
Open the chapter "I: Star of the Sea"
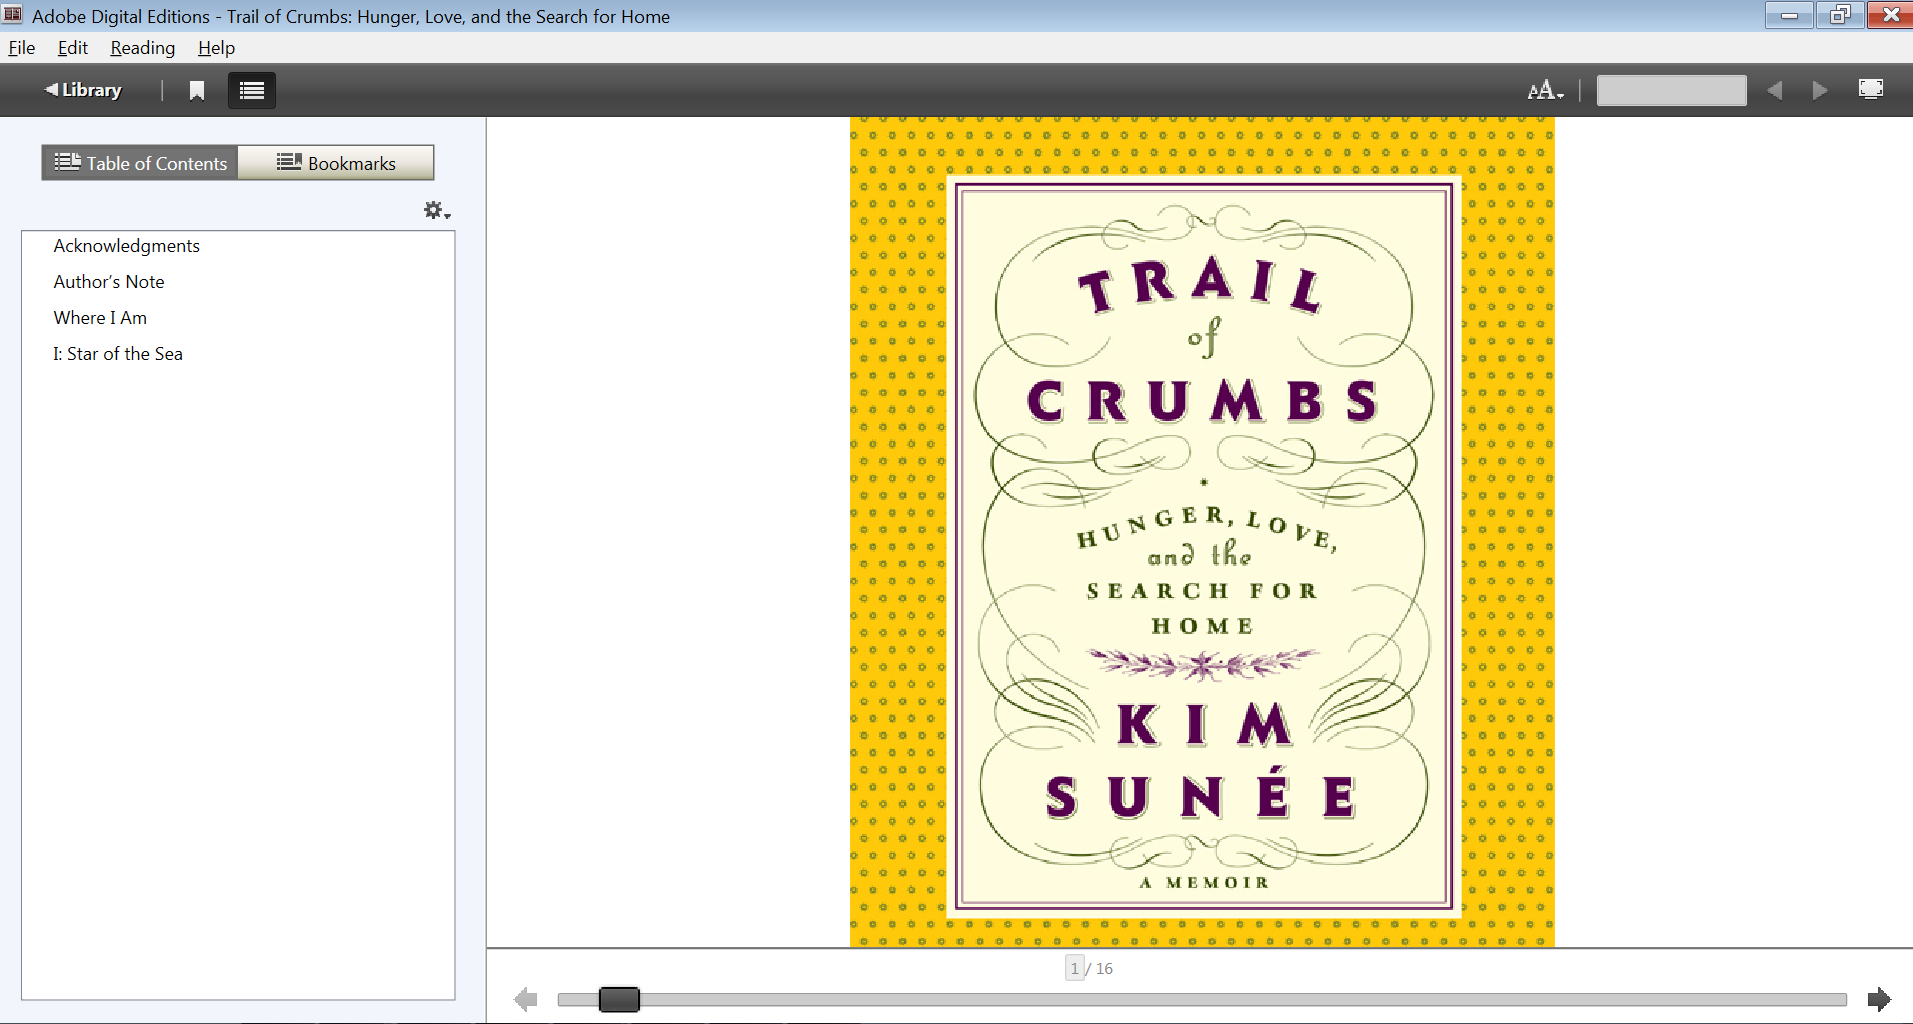[117, 353]
